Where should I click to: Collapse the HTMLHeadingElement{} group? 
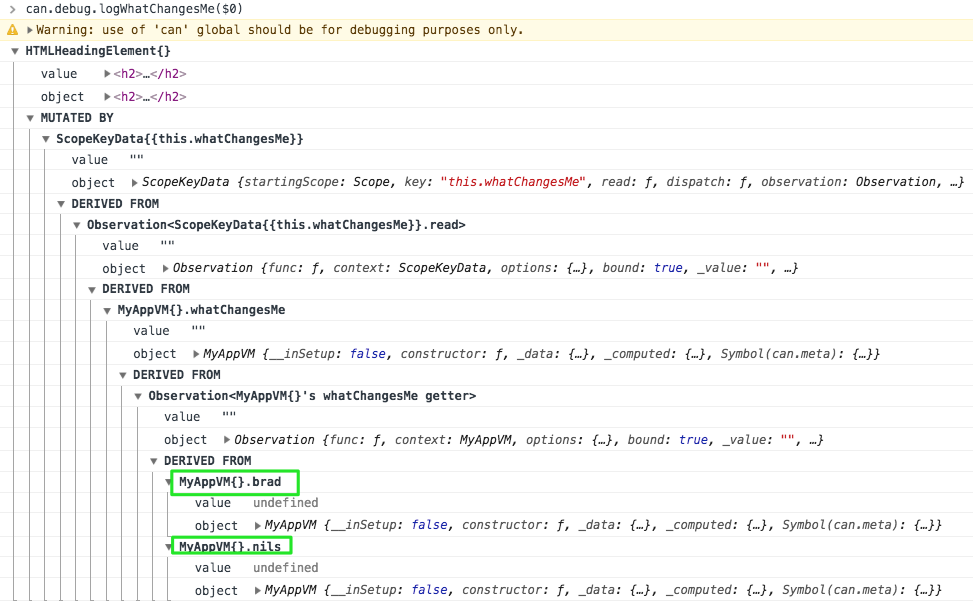coord(15,51)
